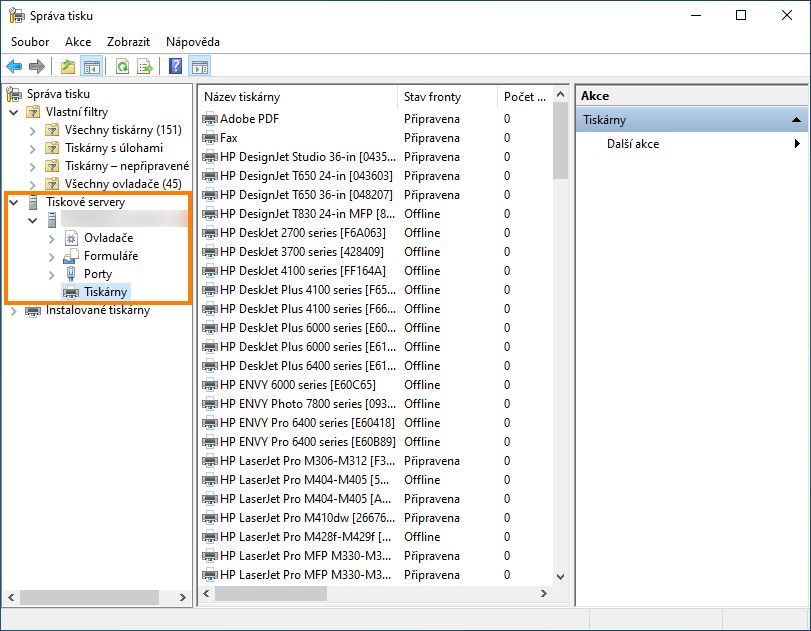Image resolution: width=811 pixels, height=631 pixels.
Task: Select Porty in the tree
Action: 98,274
